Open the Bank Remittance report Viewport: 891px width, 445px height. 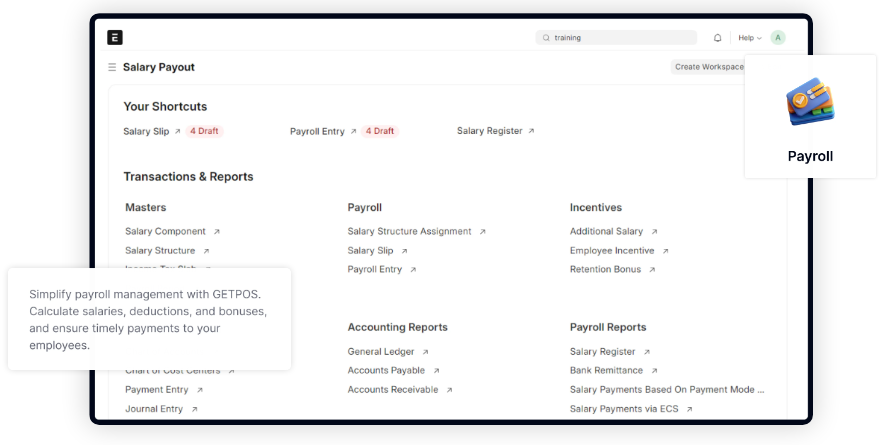606,371
